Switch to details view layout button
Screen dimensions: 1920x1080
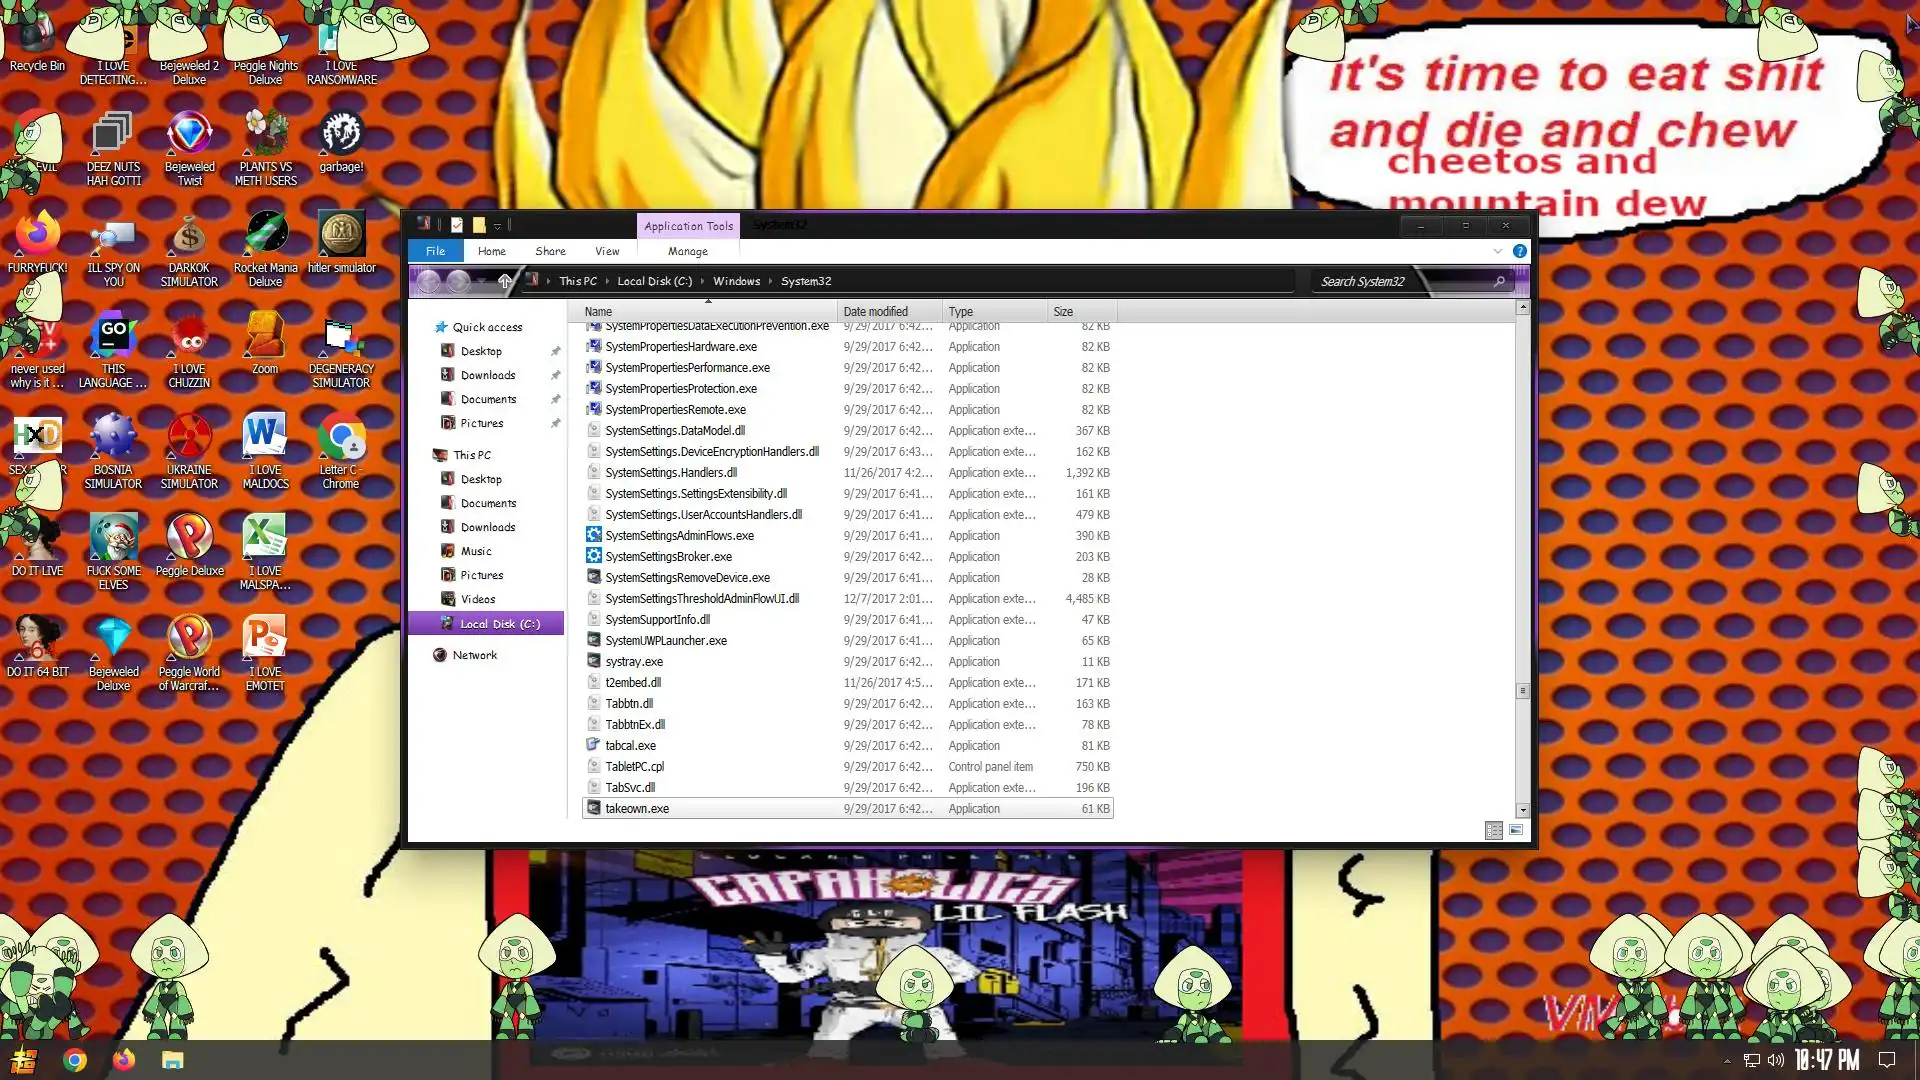1493,830
